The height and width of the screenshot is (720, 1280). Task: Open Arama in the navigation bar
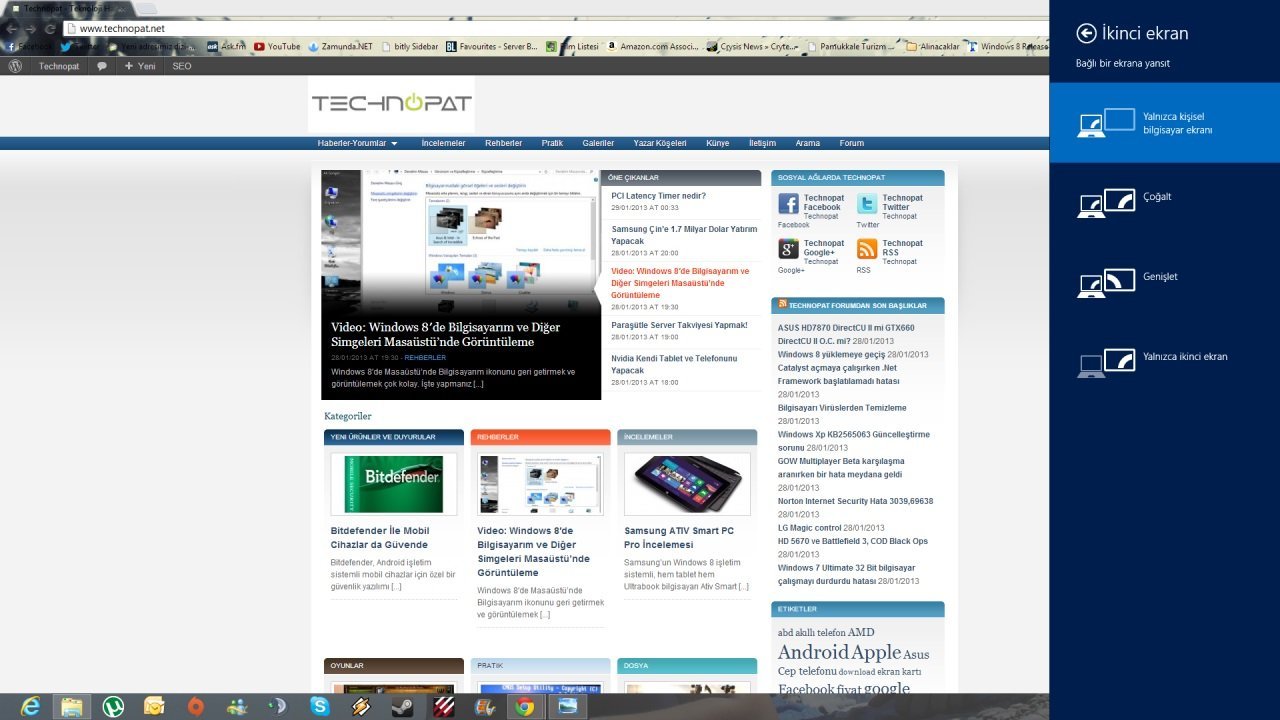coord(807,143)
